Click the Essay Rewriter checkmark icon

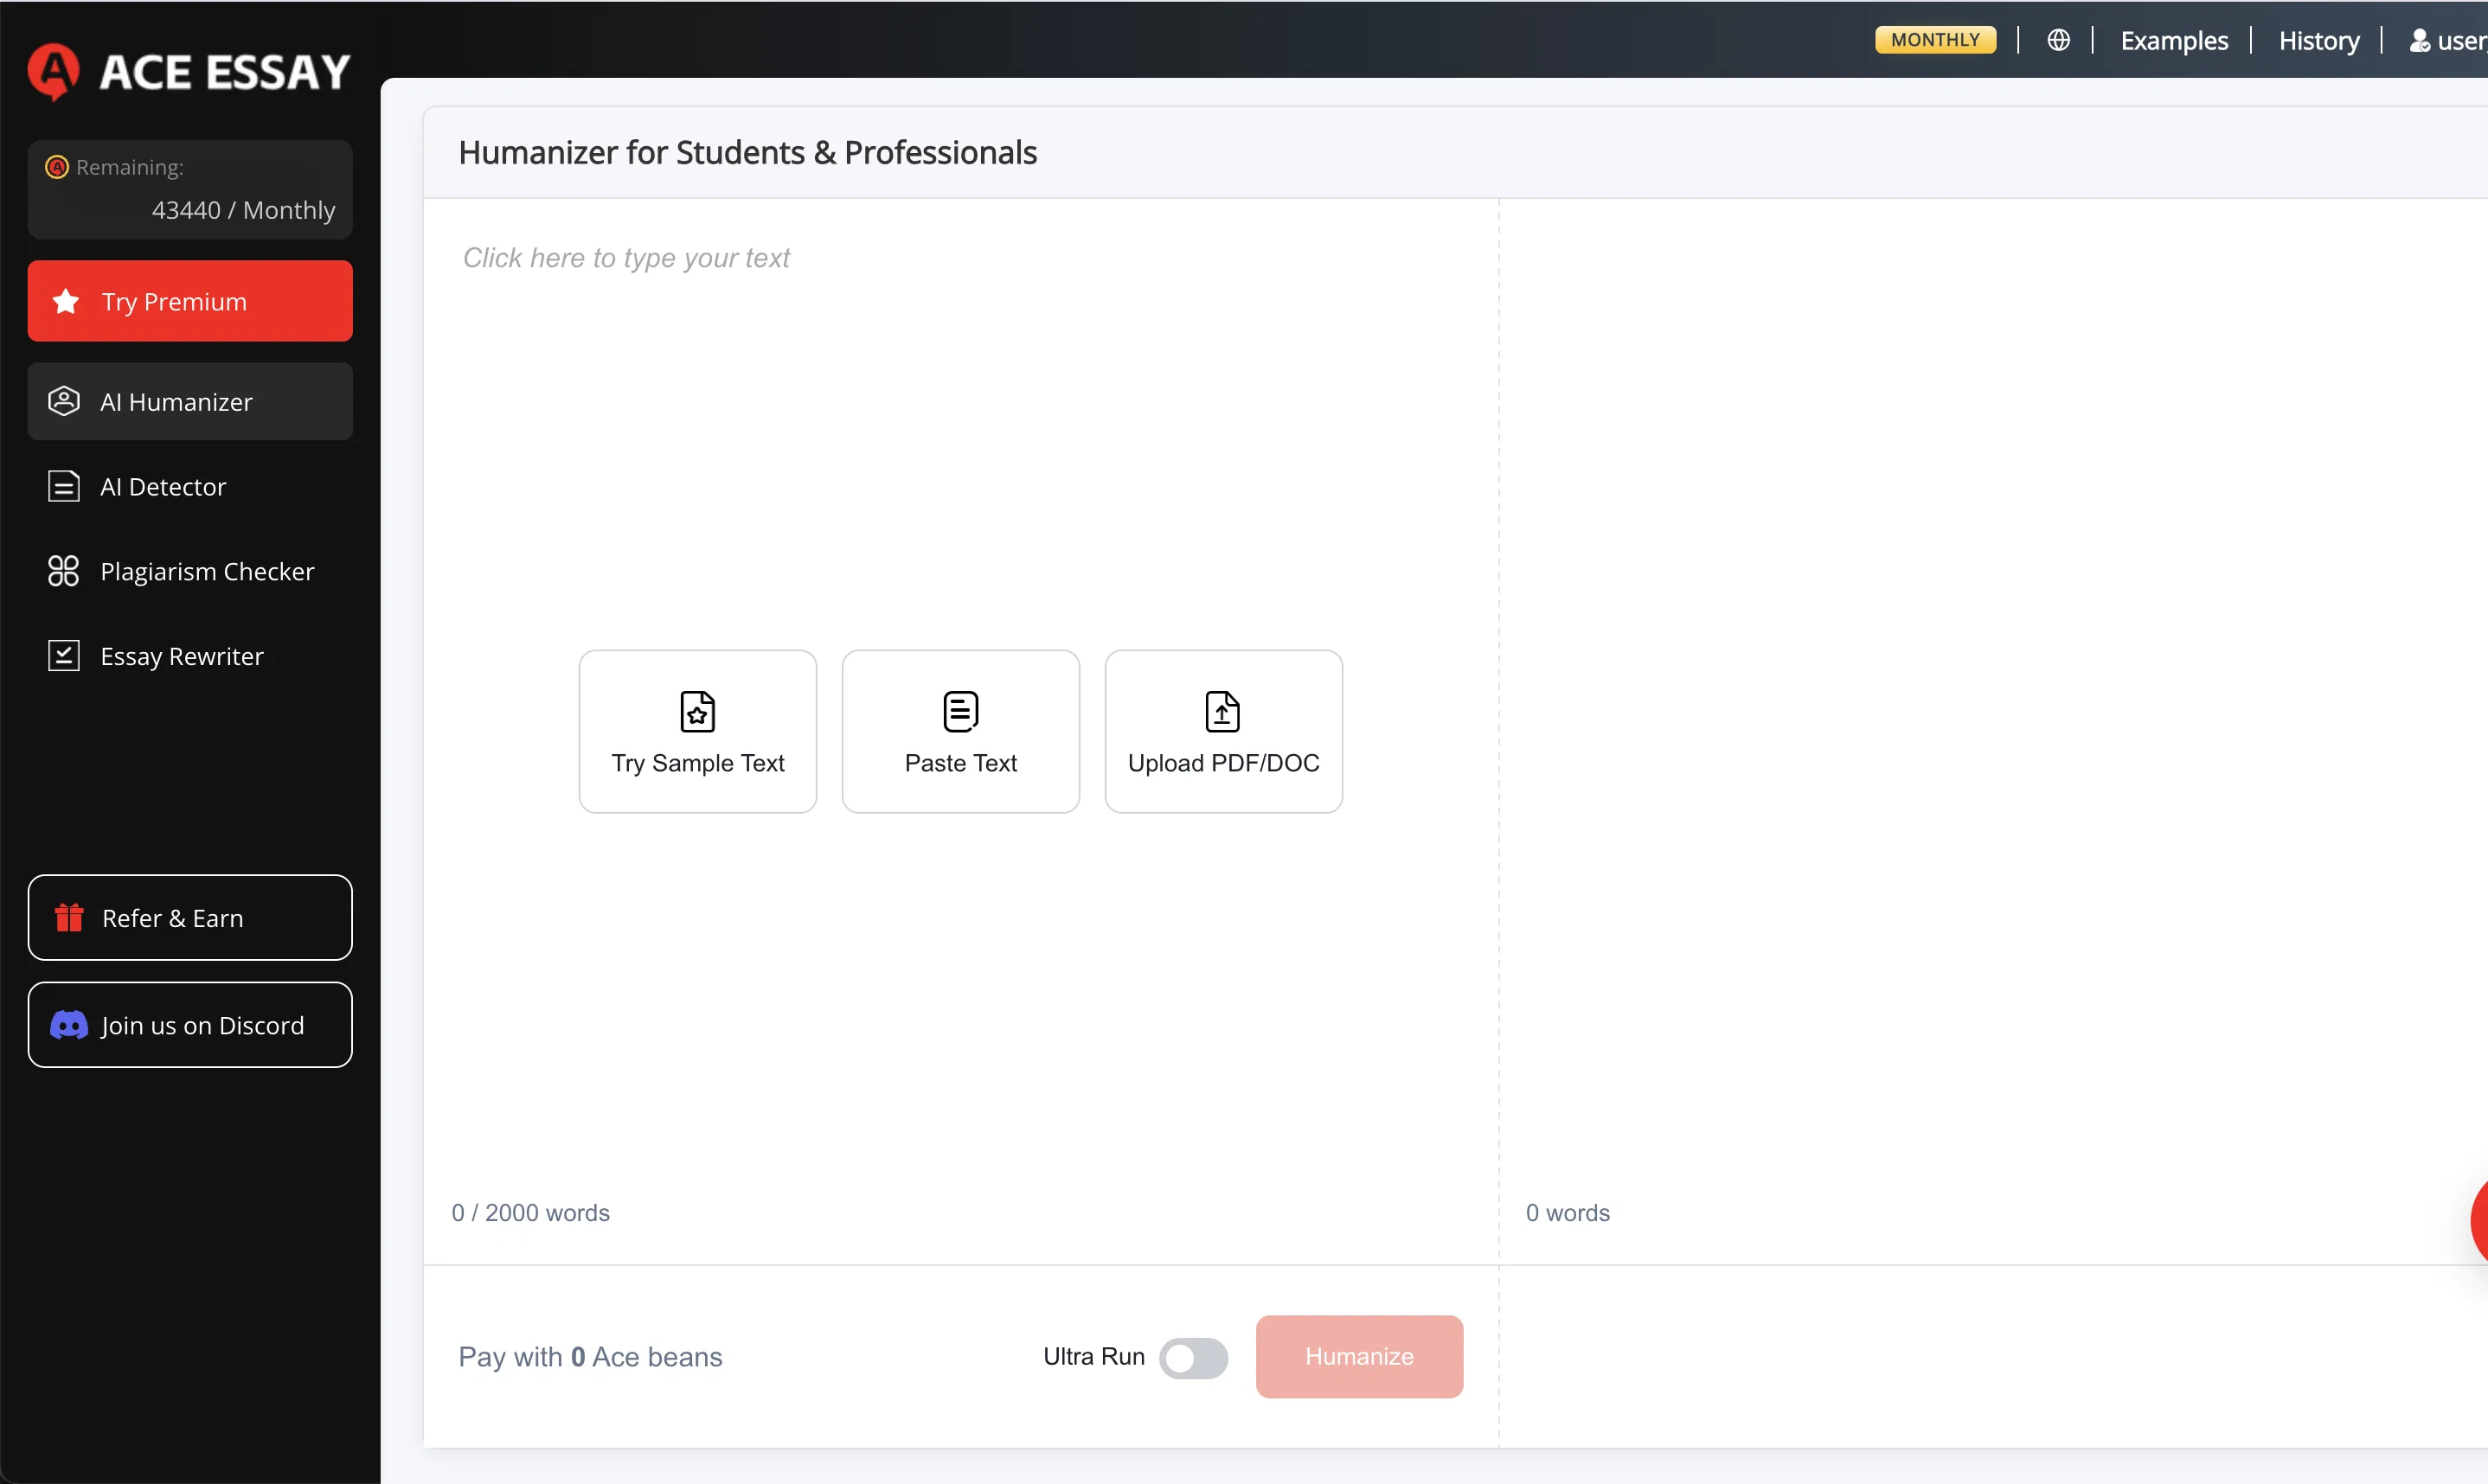(x=64, y=656)
